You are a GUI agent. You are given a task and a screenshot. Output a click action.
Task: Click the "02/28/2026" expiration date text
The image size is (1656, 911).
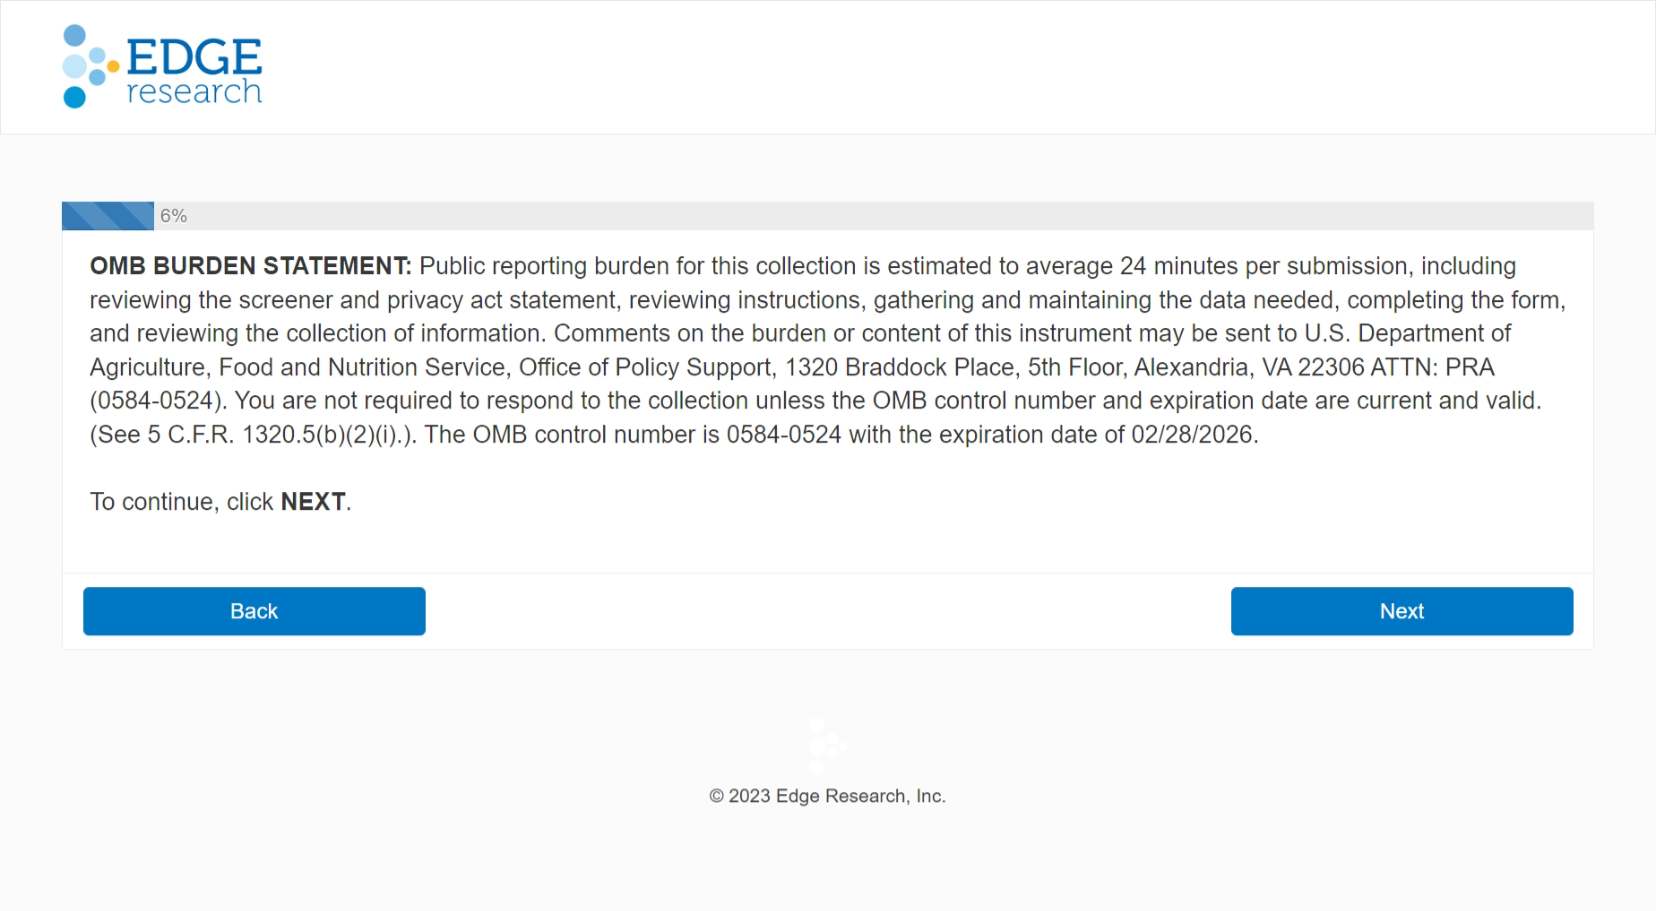click(x=1192, y=435)
